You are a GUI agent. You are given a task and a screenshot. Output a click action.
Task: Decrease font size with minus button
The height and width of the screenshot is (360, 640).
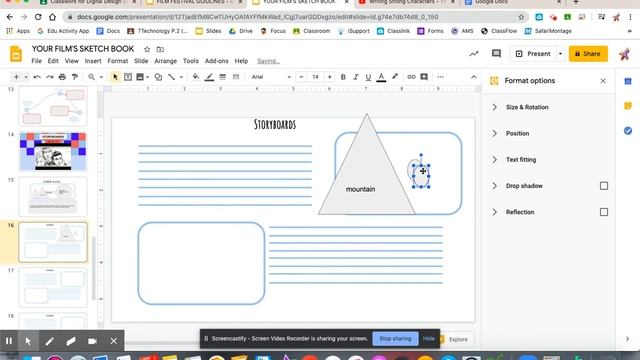[301, 77]
